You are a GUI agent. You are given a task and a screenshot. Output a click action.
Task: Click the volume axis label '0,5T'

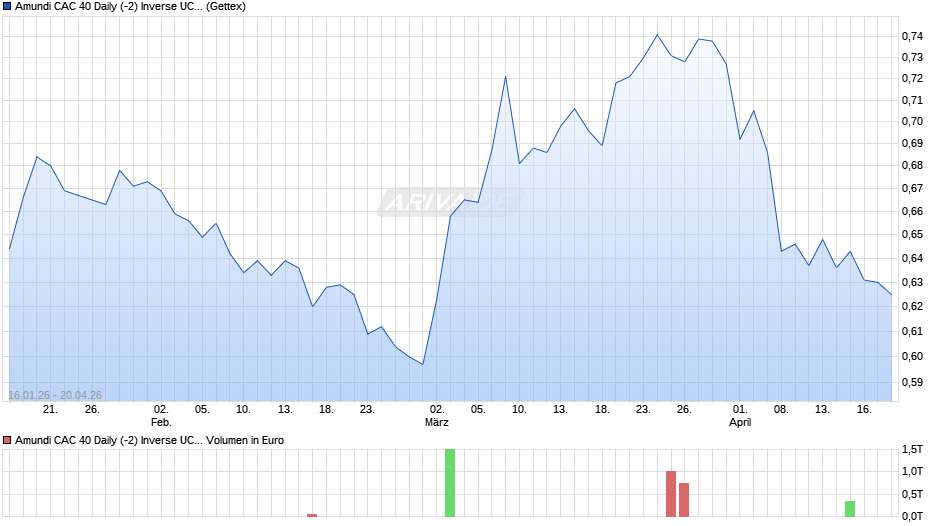[912, 494]
